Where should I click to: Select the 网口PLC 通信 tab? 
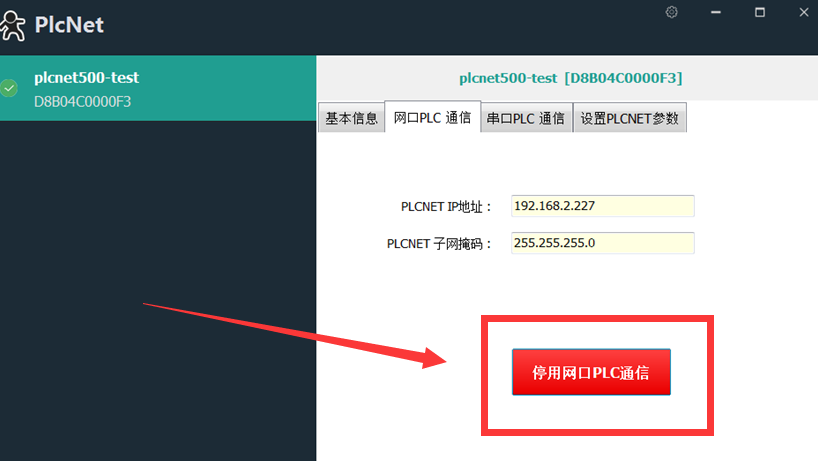click(x=432, y=117)
